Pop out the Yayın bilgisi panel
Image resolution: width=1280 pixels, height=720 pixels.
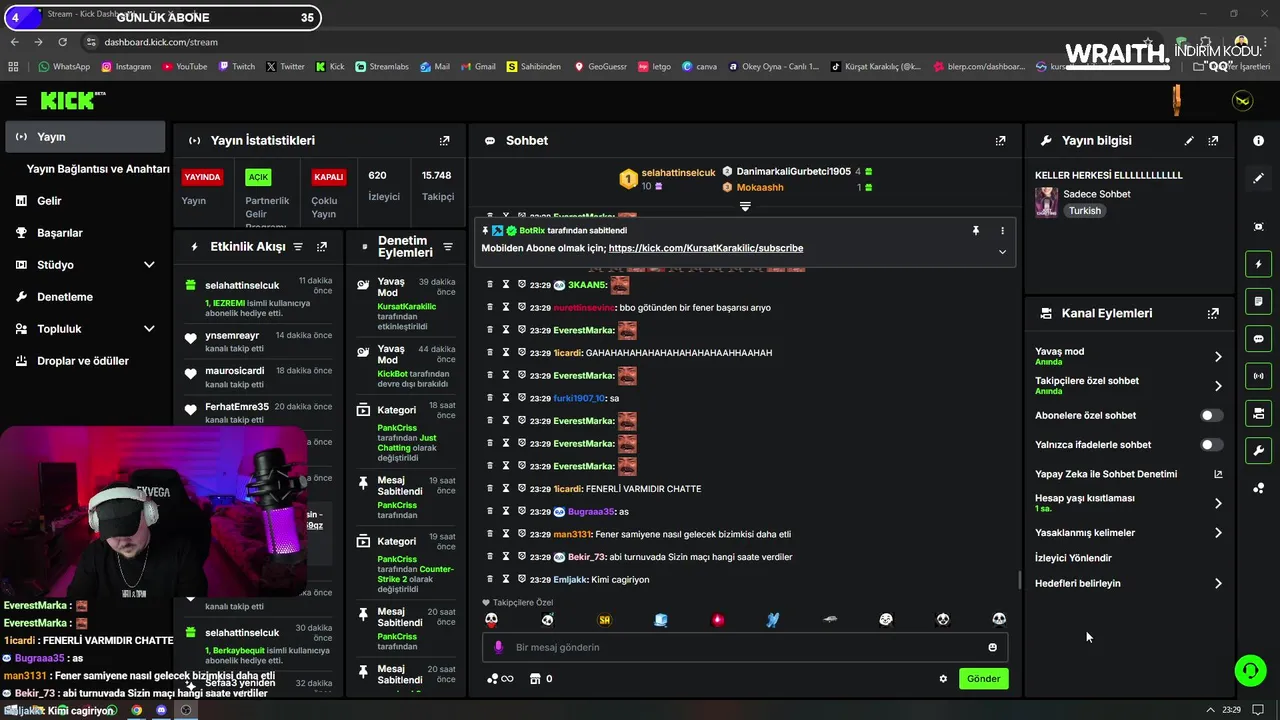[1213, 141]
